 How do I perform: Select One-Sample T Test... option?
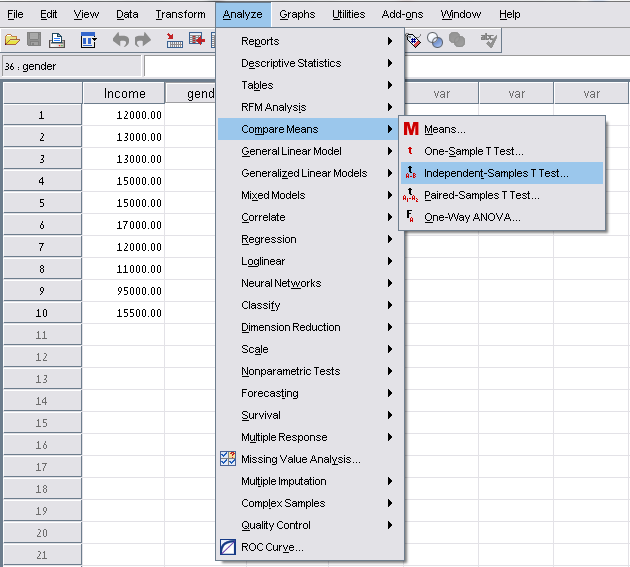click(502, 151)
